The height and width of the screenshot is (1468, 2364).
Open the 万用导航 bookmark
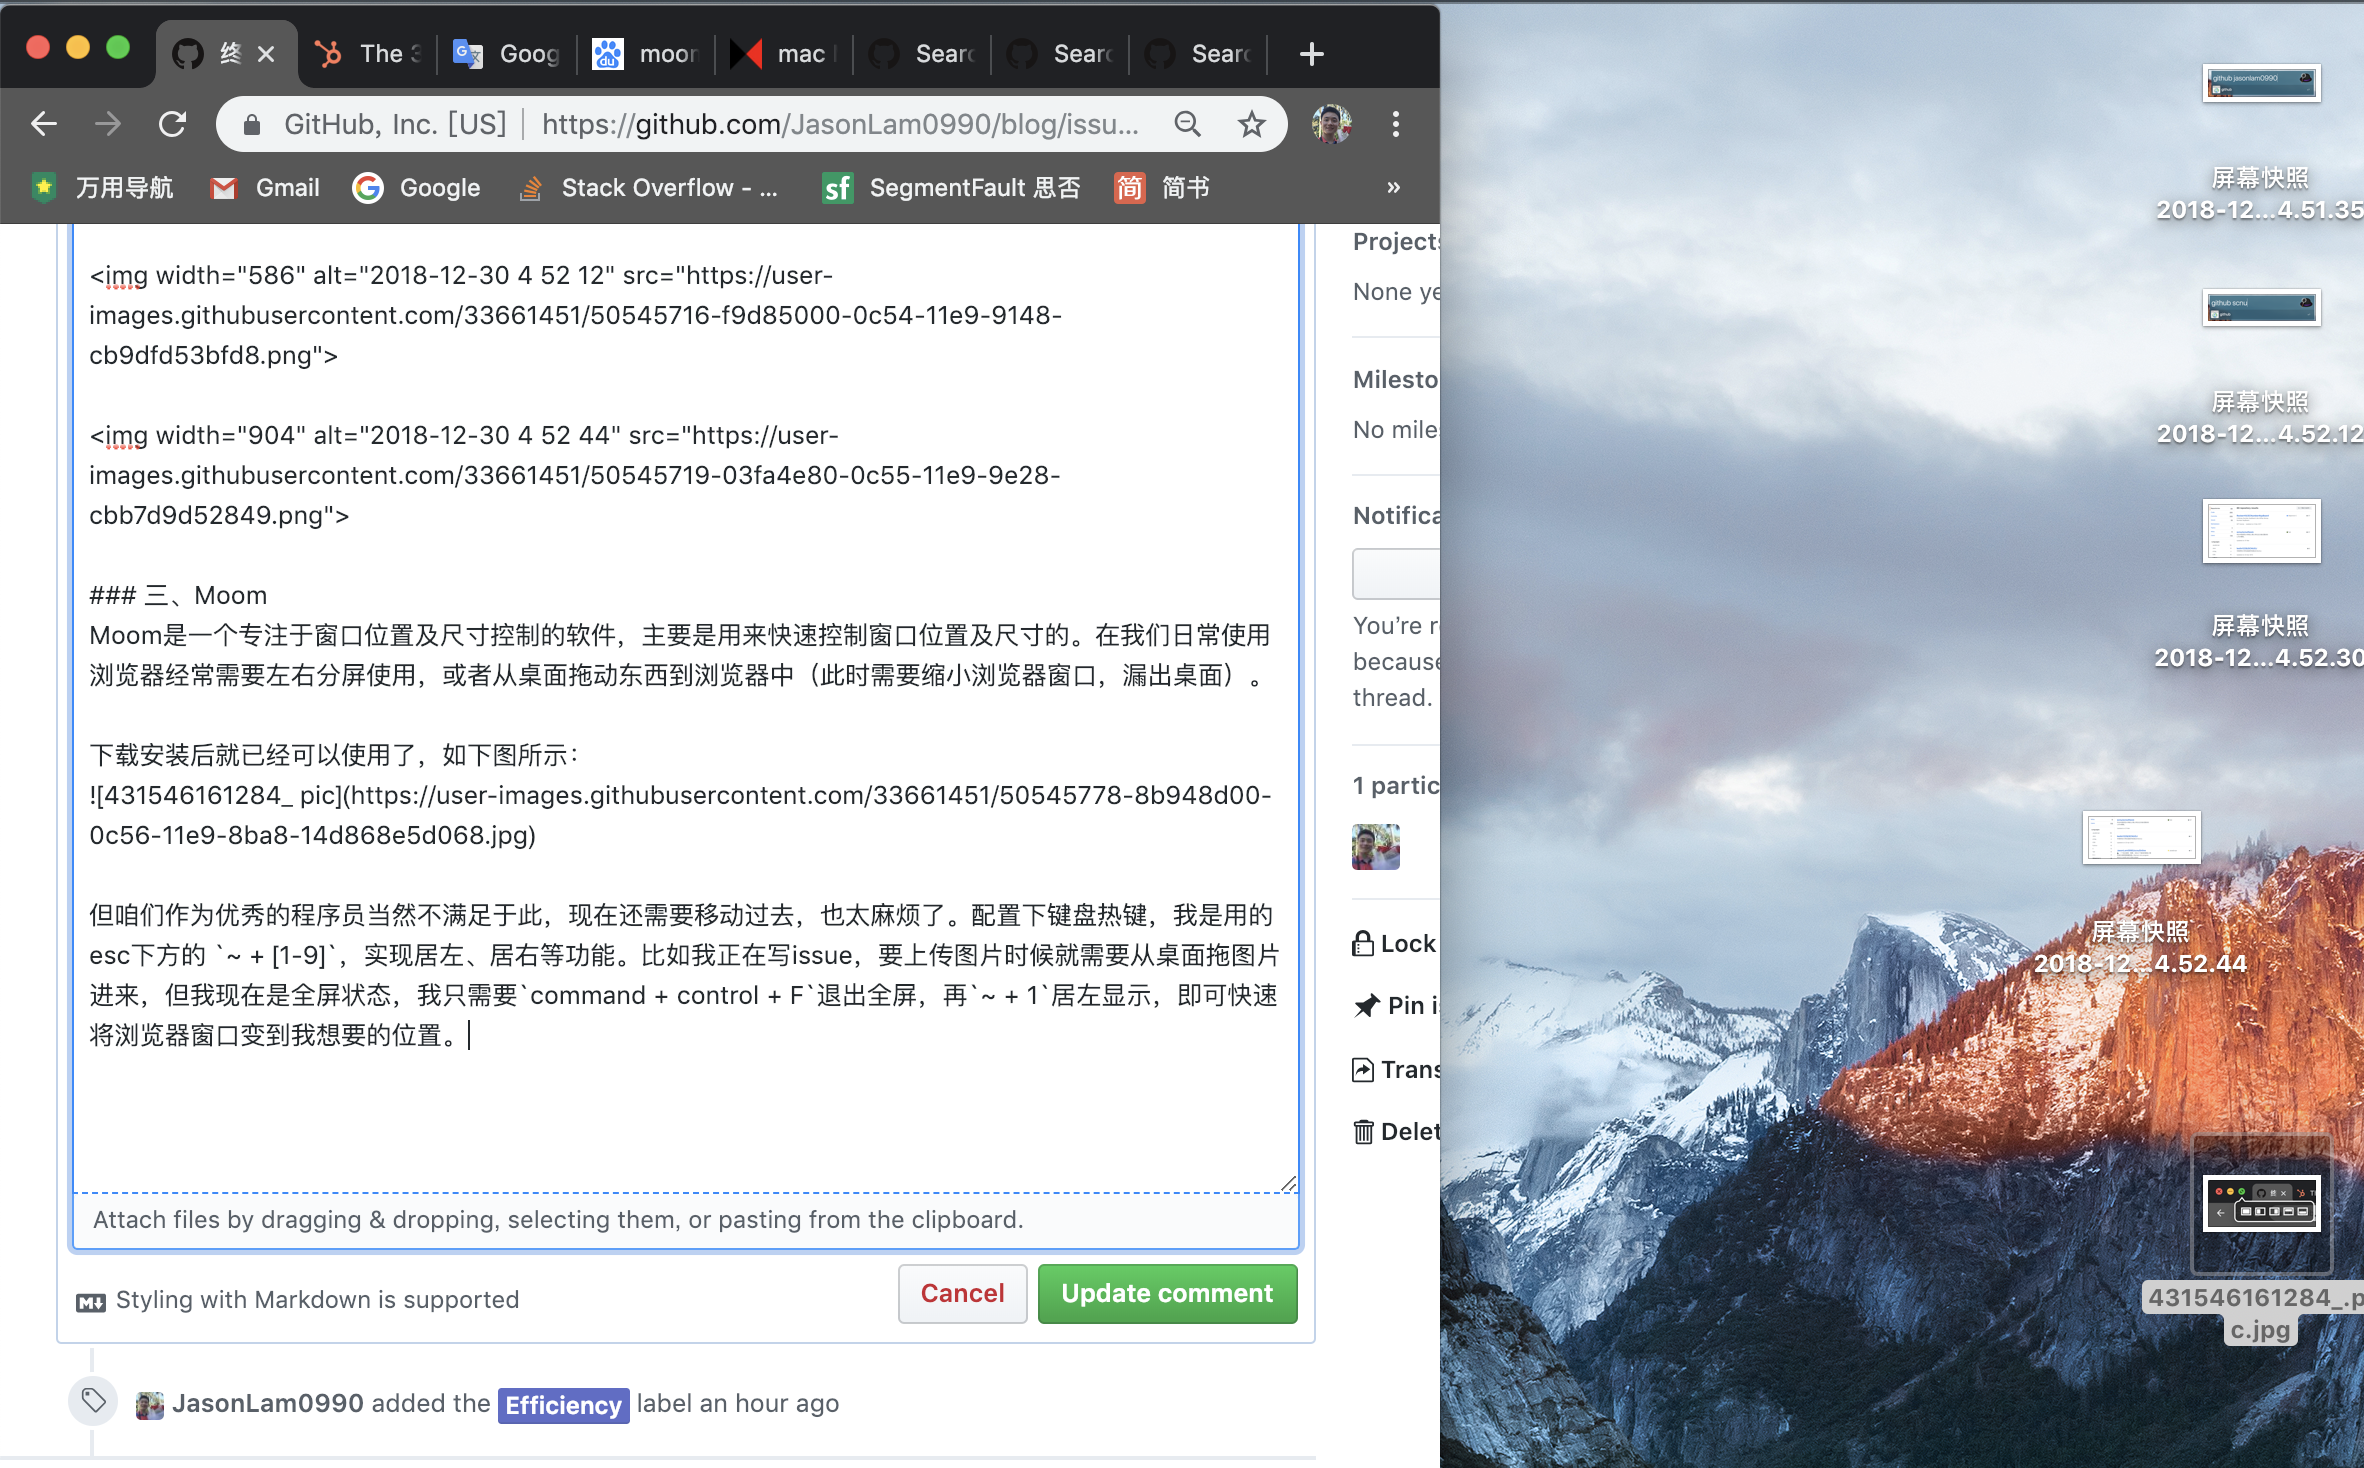[102, 188]
